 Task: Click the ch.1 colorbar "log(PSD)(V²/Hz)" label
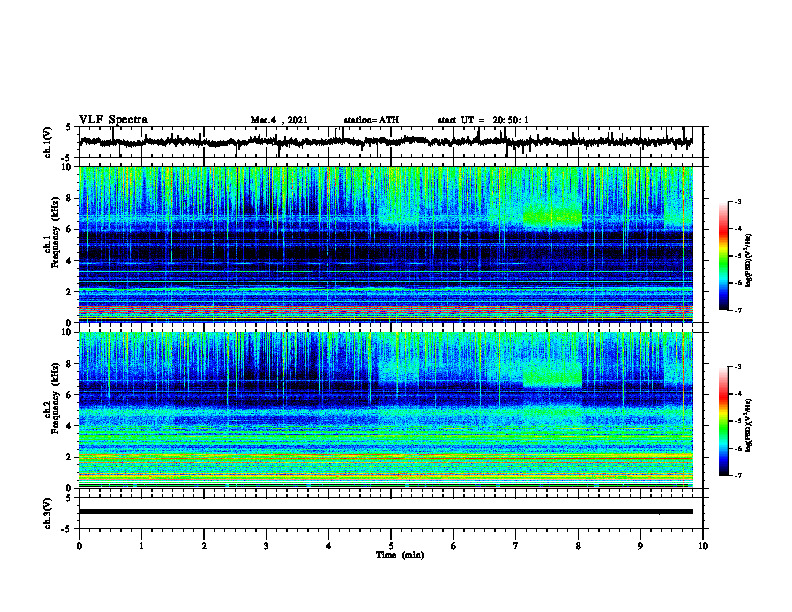pyautogui.click(x=749, y=261)
